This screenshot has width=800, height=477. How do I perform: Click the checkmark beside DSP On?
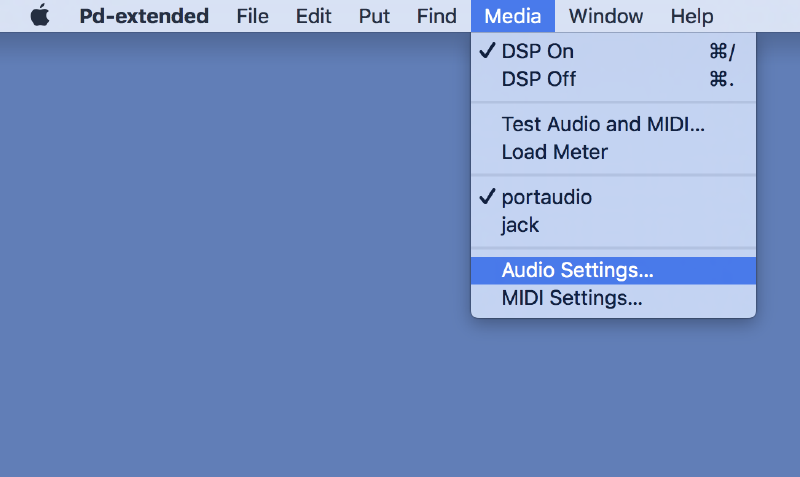click(487, 51)
